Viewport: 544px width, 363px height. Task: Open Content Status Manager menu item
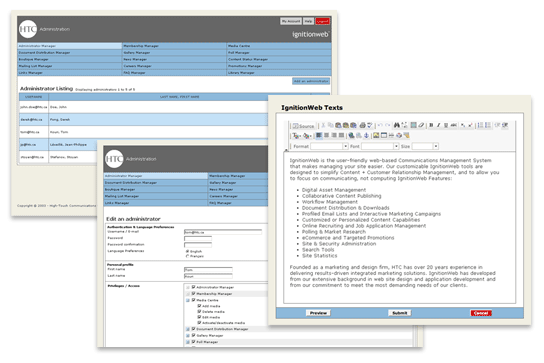tap(279, 59)
